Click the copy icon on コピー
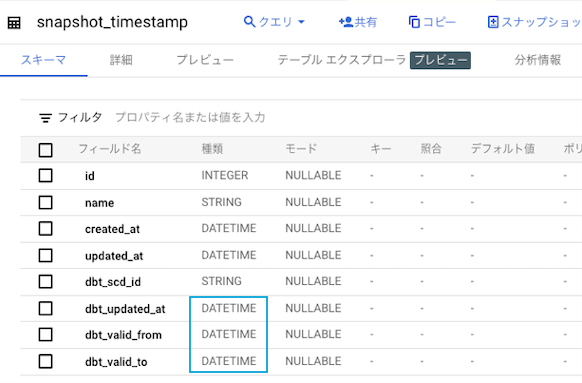Image resolution: width=582 pixels, height=383 pixels. 414,22
